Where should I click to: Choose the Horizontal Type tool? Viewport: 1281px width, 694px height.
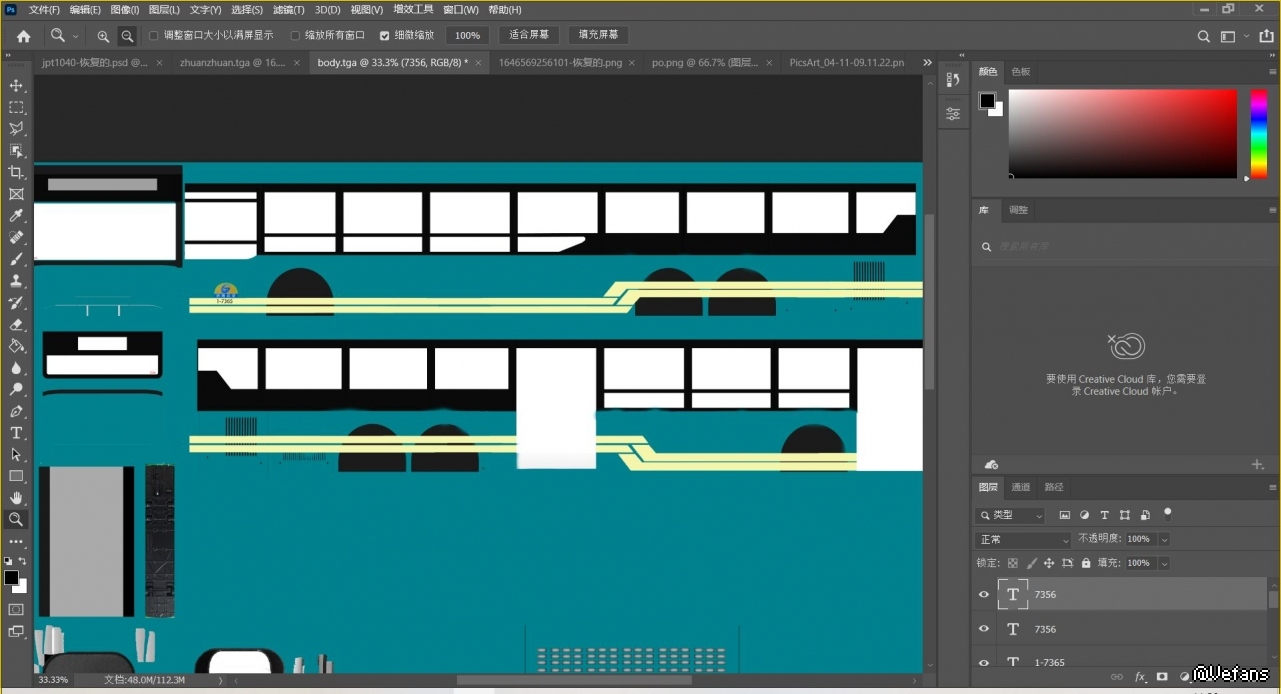(x=16, y=433)
